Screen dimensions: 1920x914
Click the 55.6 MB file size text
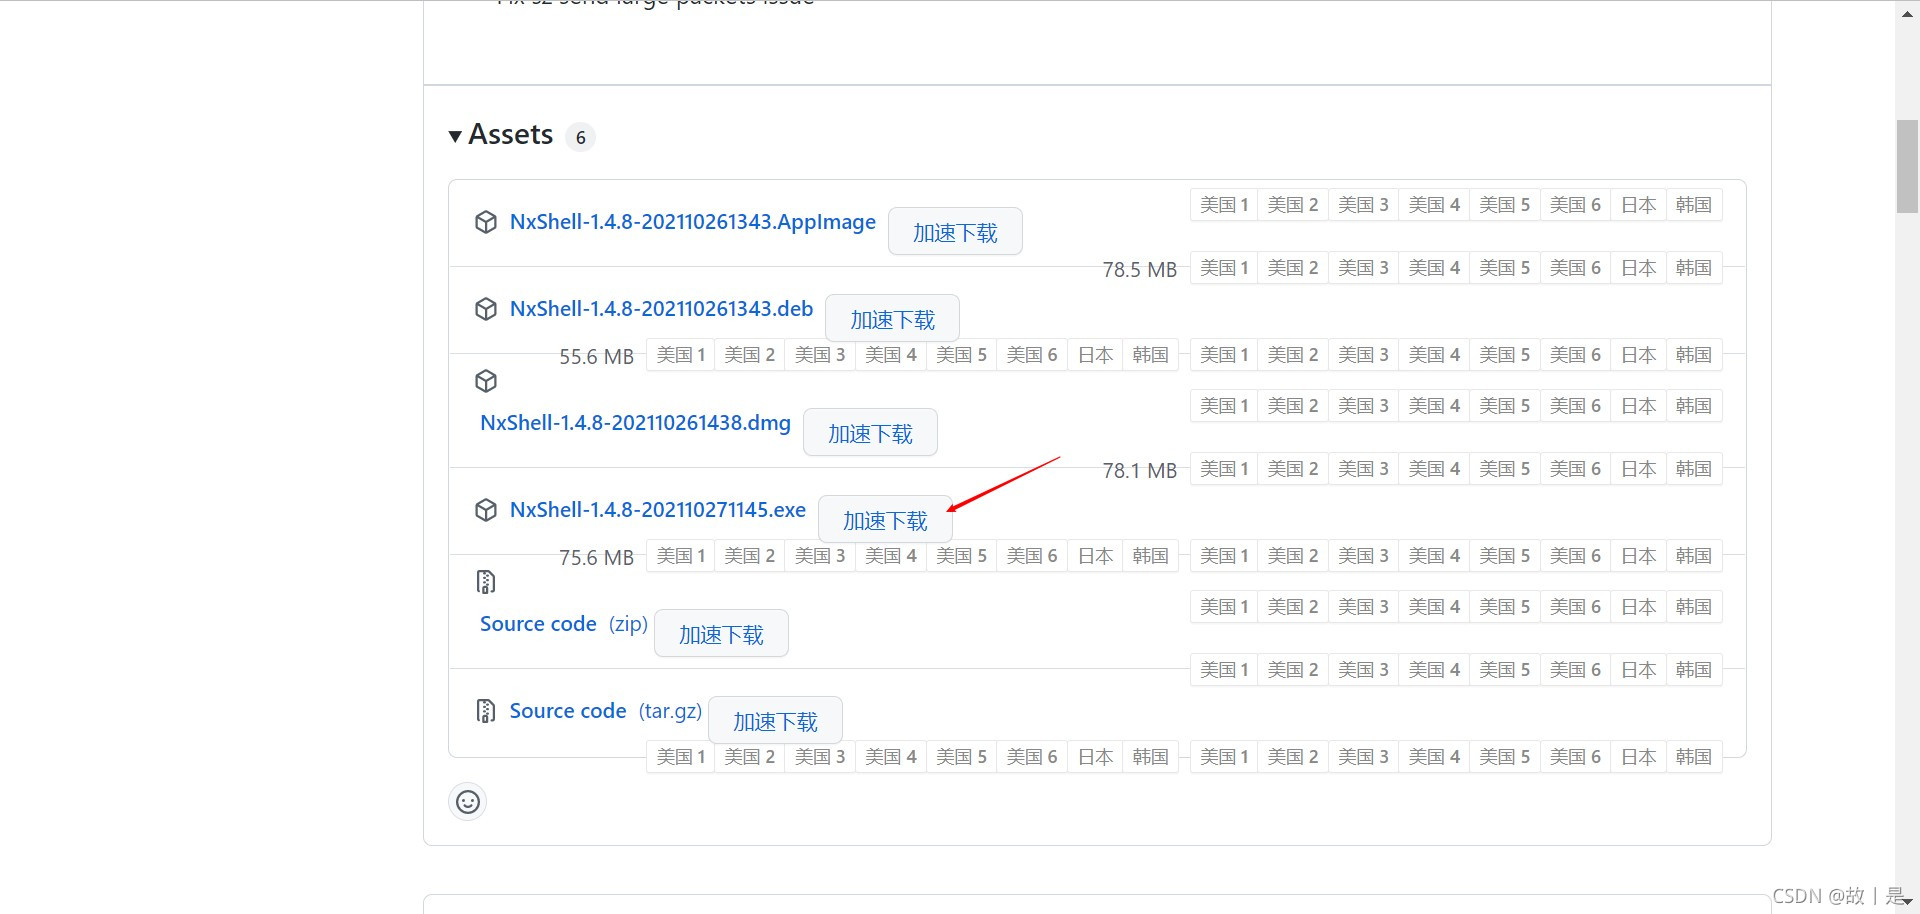point(596,357)
